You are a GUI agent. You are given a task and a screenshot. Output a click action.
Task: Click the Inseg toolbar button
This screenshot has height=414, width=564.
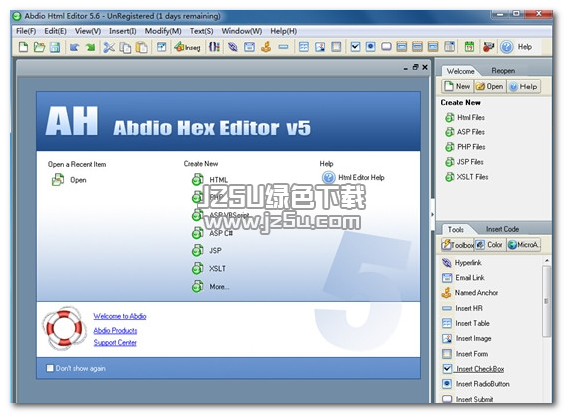pos(187,47)
